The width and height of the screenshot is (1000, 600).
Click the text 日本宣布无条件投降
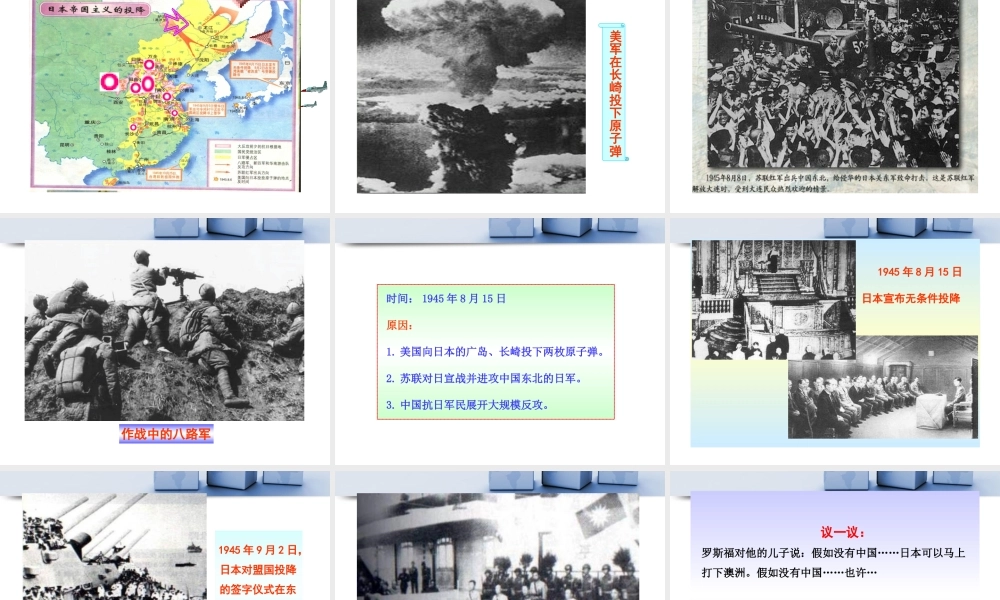[x=911, y=298]
